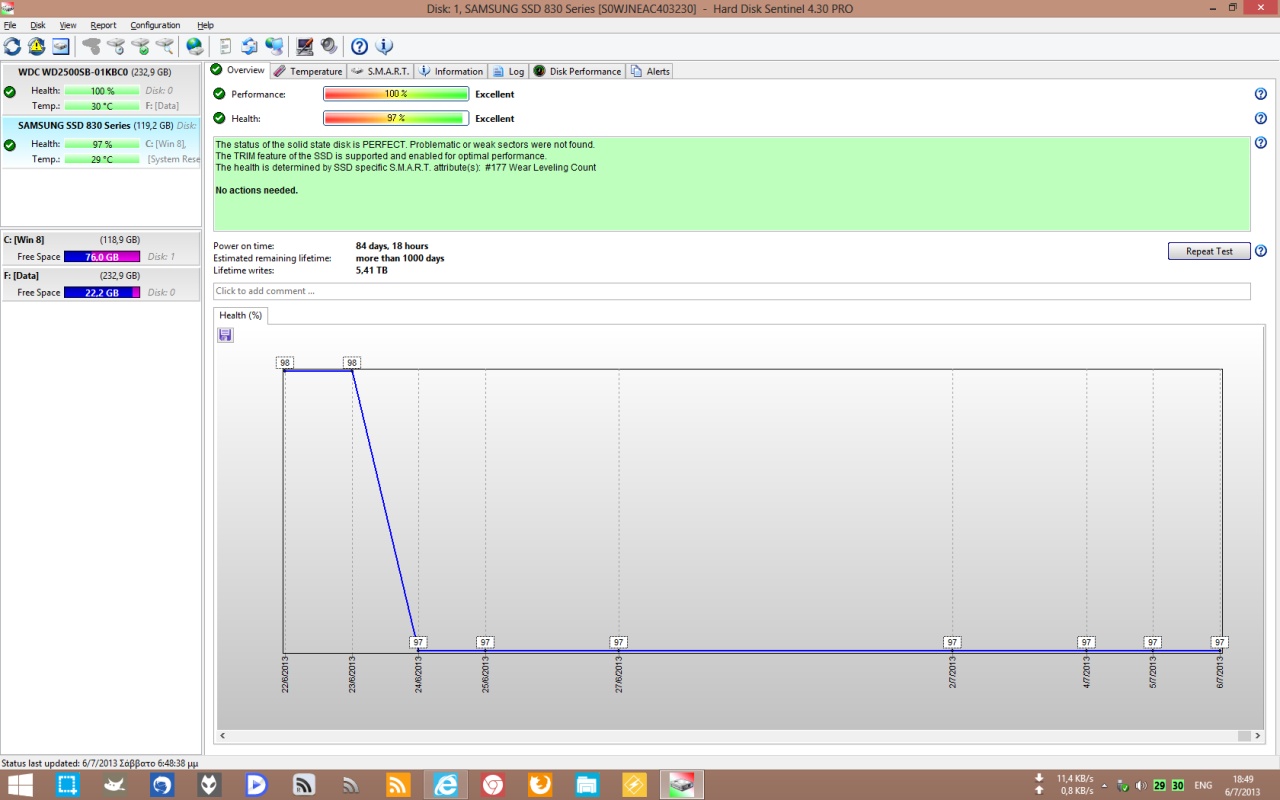Select the WDC WD2500SB-01KBC0 disk

point(101,89)
